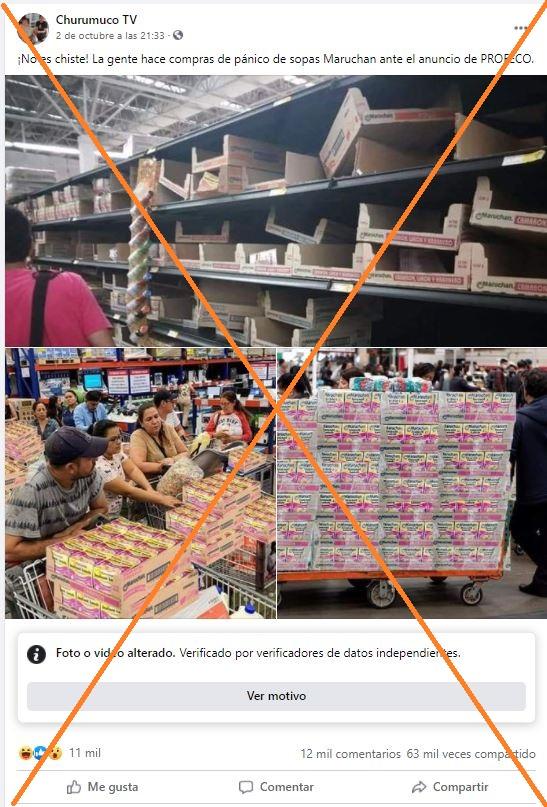Click the share arrow icon next to Compartir
This screenshot has width=547, height=807.
[x=419, y=787]
